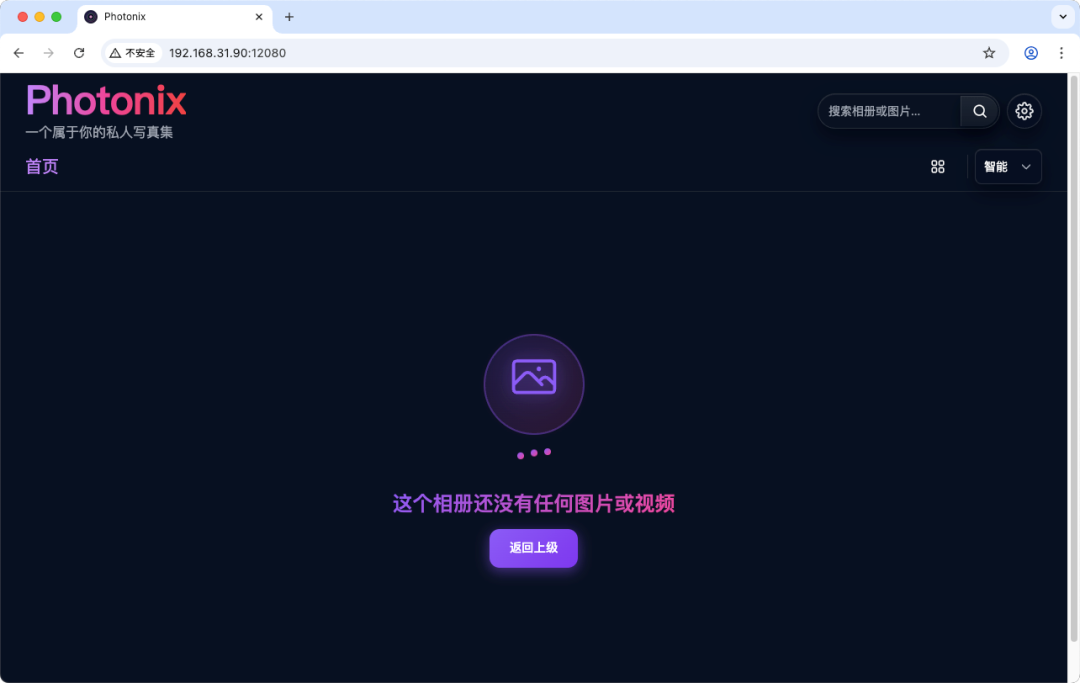The height and width of the screenshot is (683, 1080).
Task: Switch to grid view layout icon
Action: coord(937,167)
